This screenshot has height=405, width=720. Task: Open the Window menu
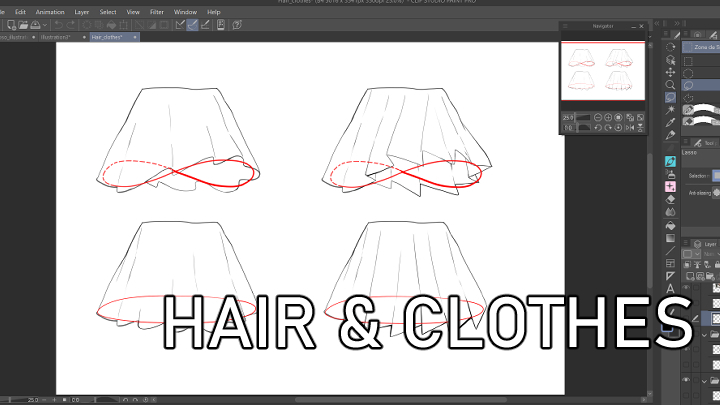(185, 12)
